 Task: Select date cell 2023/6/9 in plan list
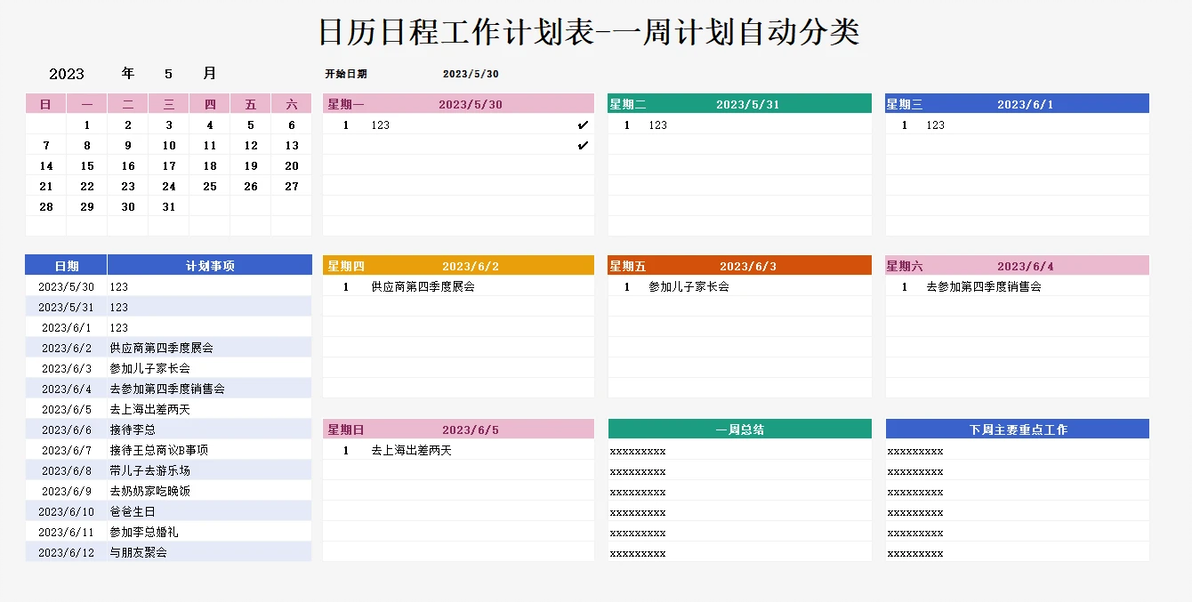coord(66,491)
